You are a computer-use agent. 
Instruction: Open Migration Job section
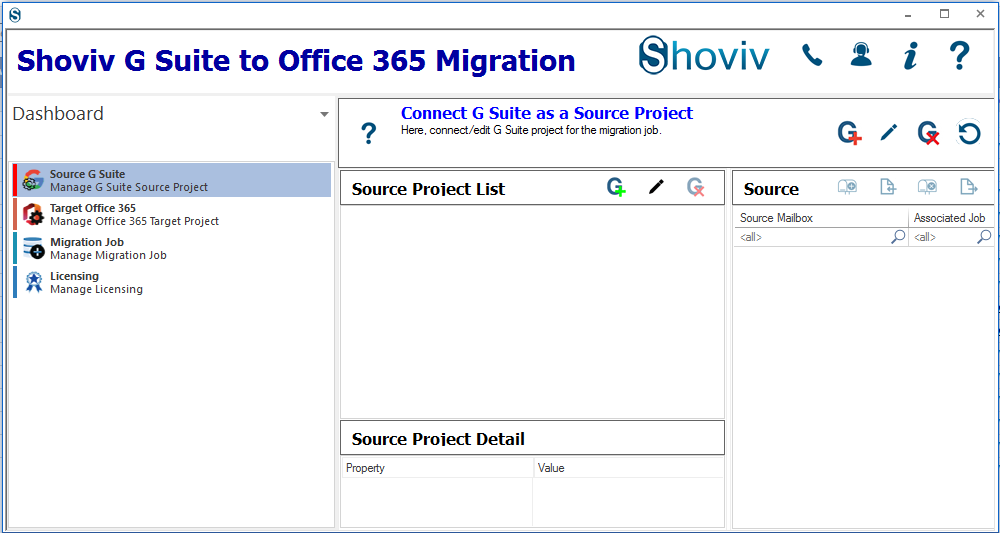coord(172,249)
